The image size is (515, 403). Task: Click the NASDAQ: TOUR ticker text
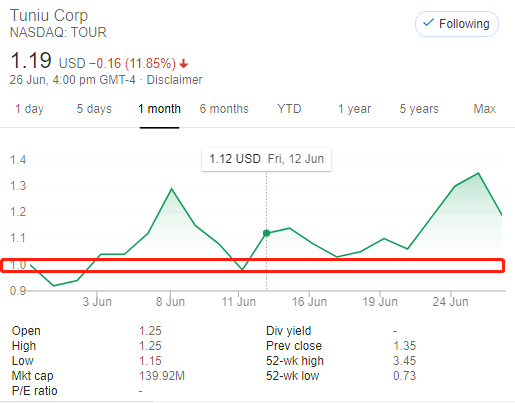[58, 32]
